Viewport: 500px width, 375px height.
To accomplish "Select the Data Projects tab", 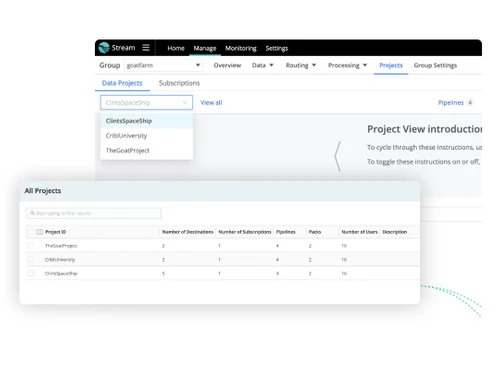I will pyautogui.click(x=122, y=83).
